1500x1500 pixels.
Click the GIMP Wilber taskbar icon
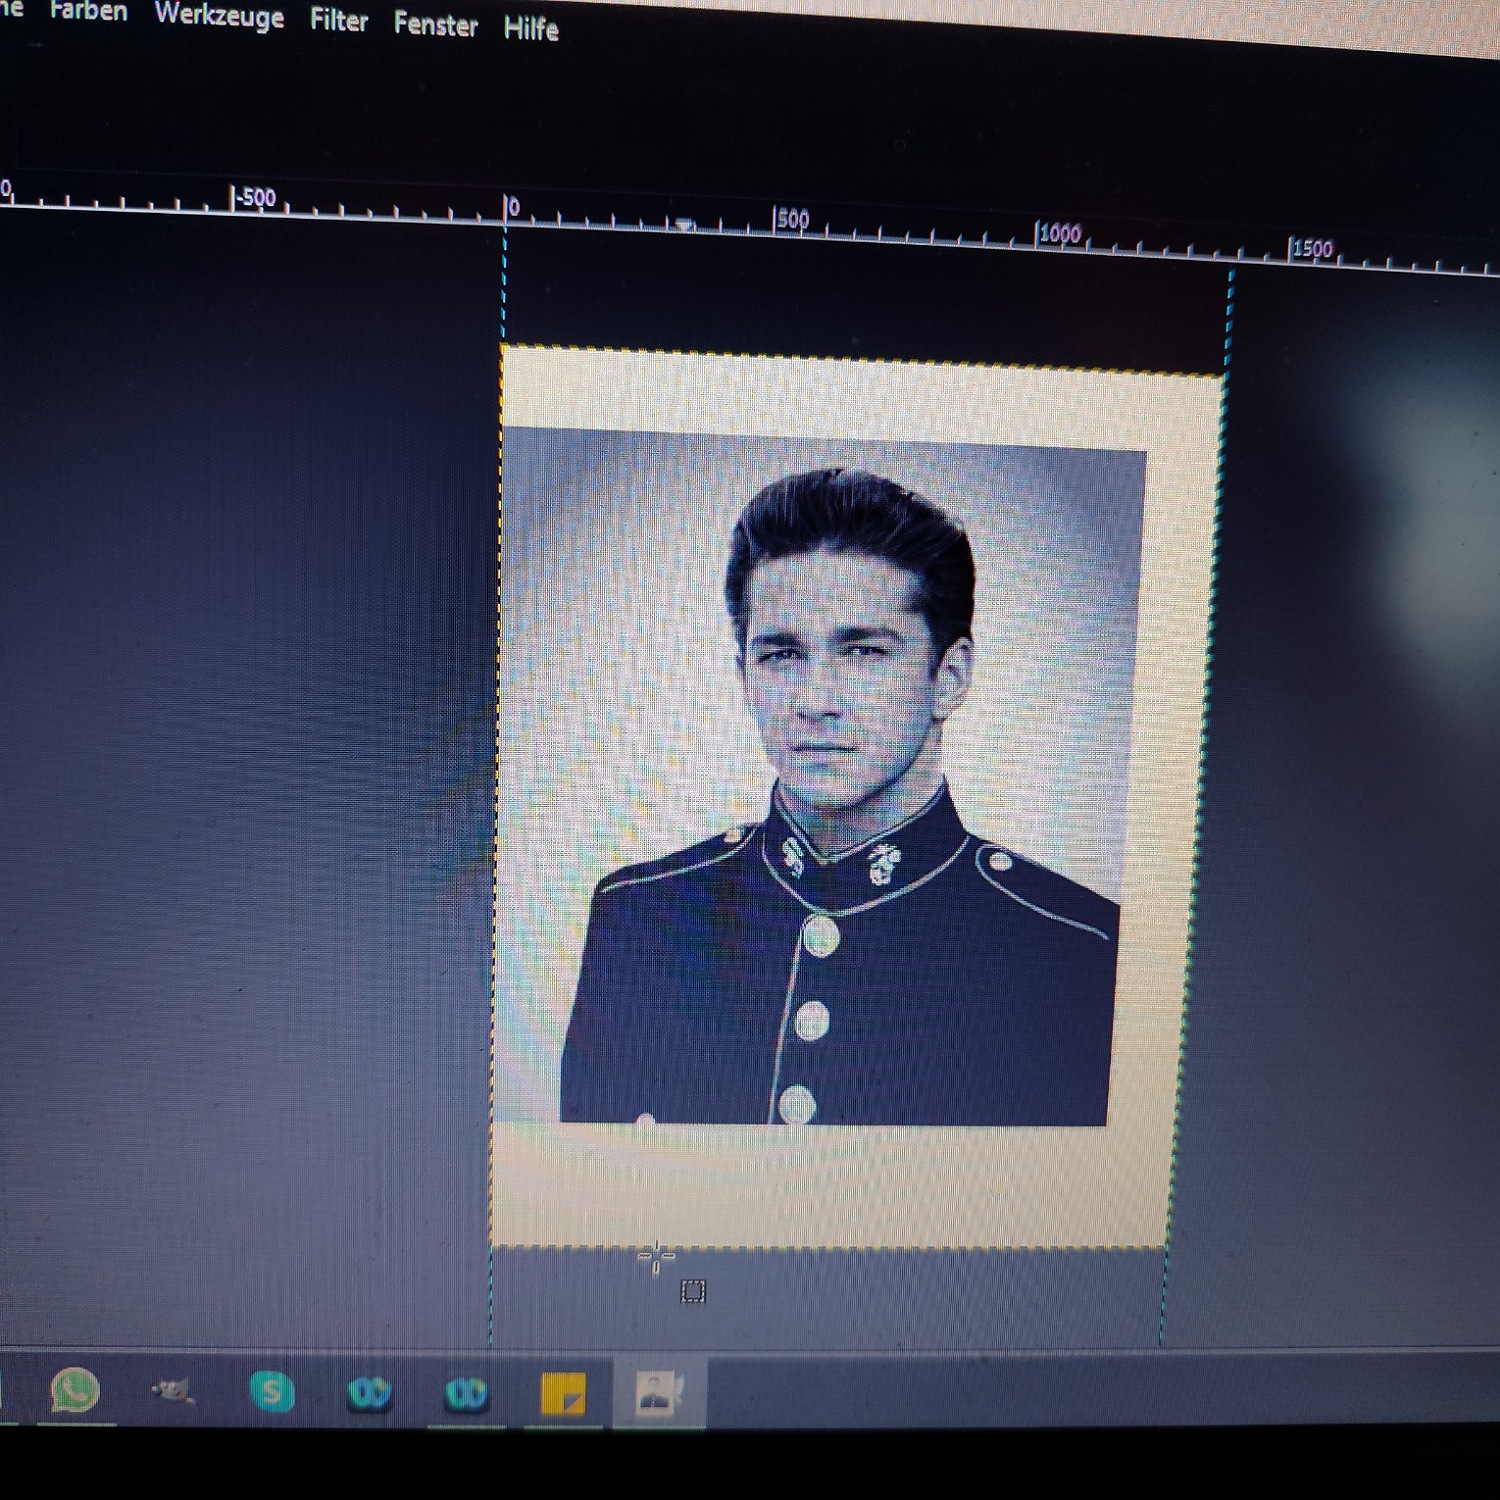tap(172, 1390)
